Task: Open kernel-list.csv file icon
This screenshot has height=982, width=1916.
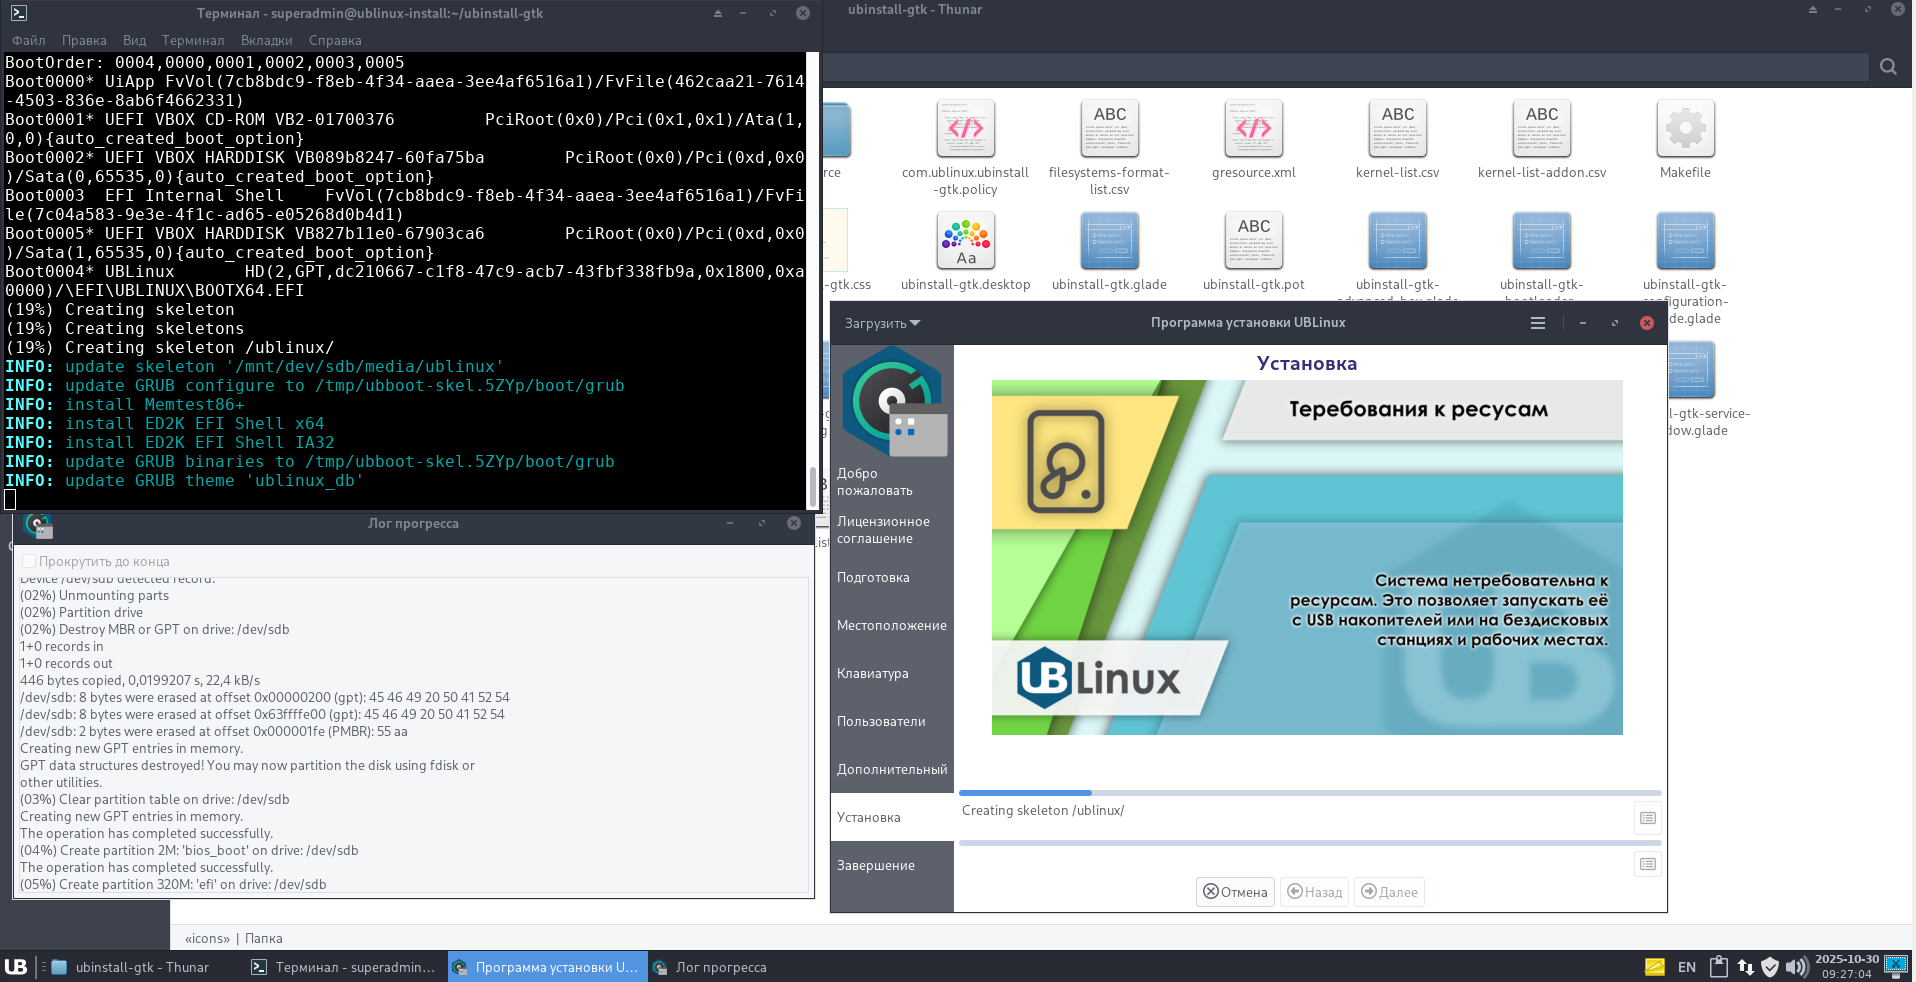Action: tap(1397, 130)
